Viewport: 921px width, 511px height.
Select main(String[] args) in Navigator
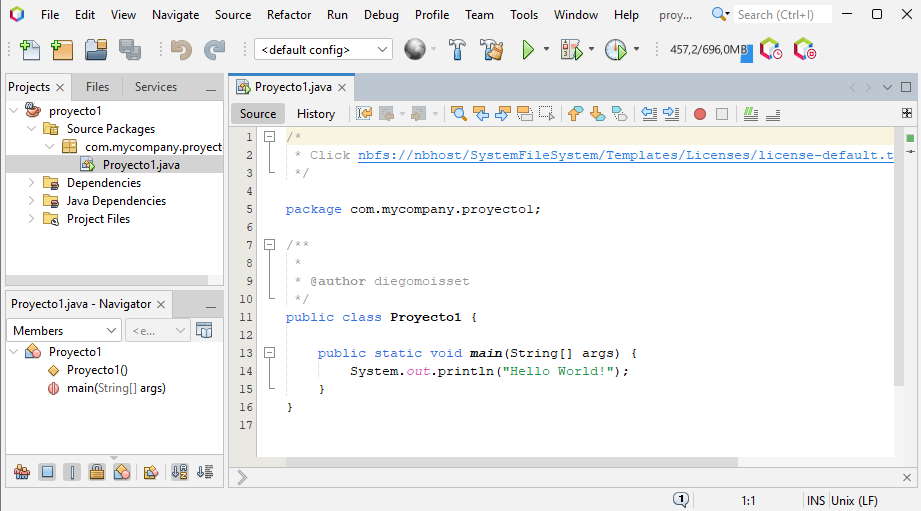[116, 388]
